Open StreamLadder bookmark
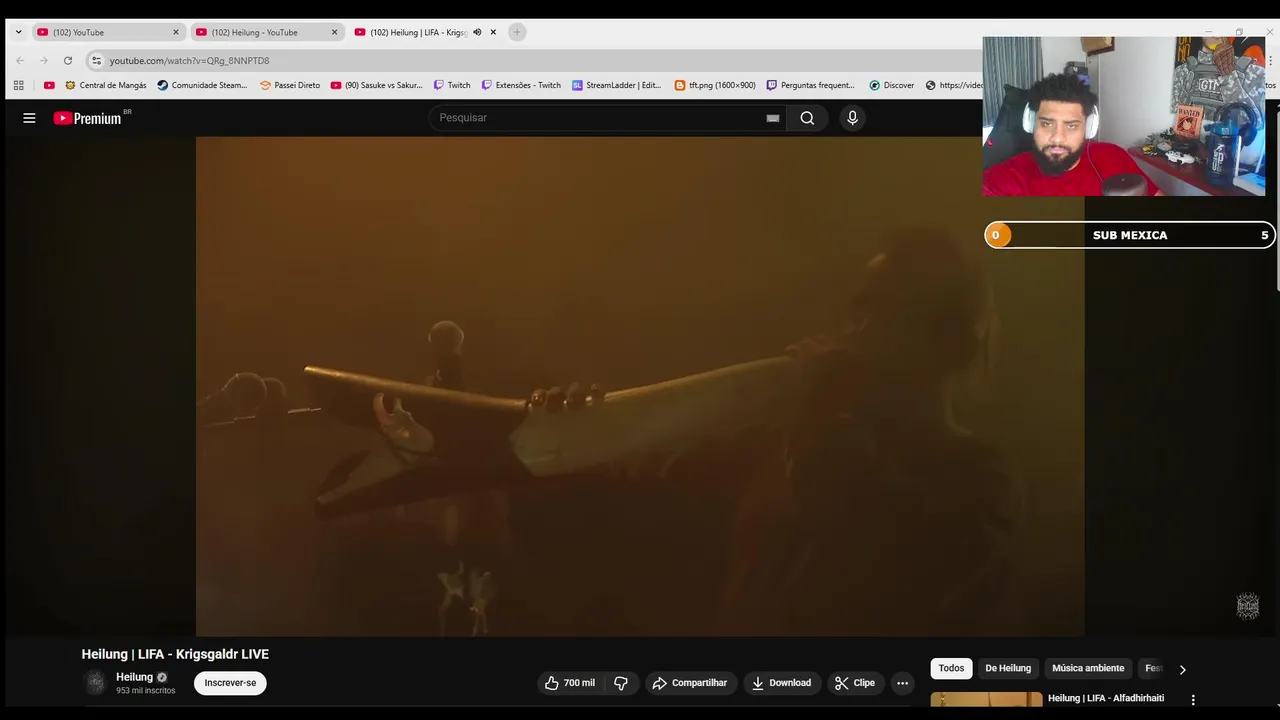This screenshot has height=720, width=1280. [x=617, y=85]
